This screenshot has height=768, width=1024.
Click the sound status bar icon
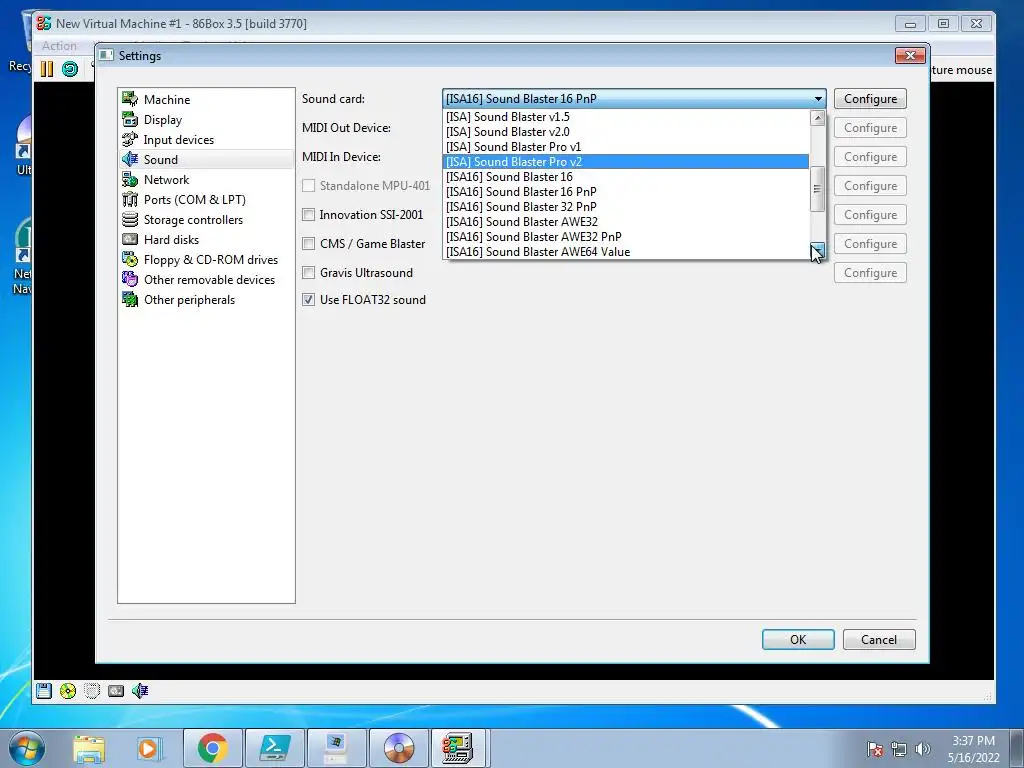140,691
